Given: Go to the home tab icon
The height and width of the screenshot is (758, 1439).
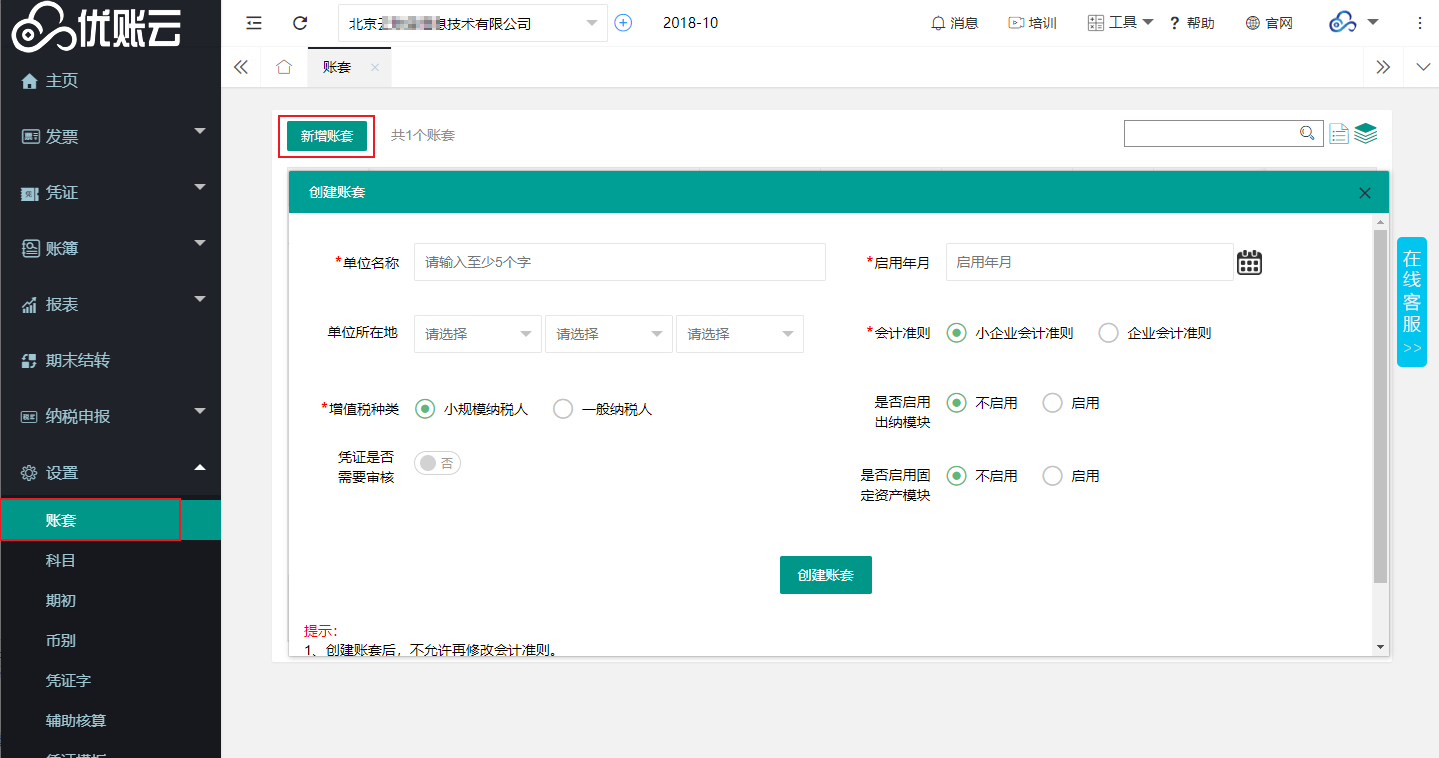Looking at the screenshot, I should 284,67.
